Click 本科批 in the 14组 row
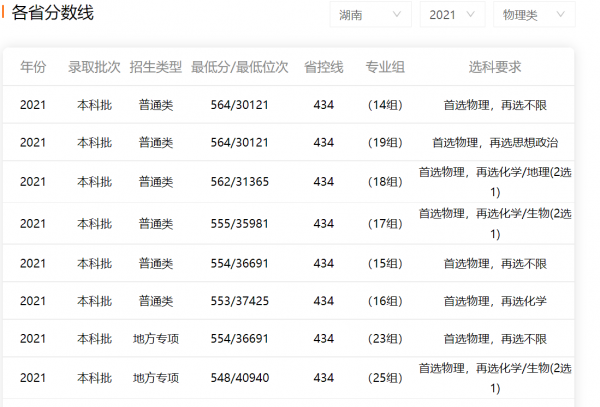Viewport: 600px width, 407px height. (x=94, y=105)
